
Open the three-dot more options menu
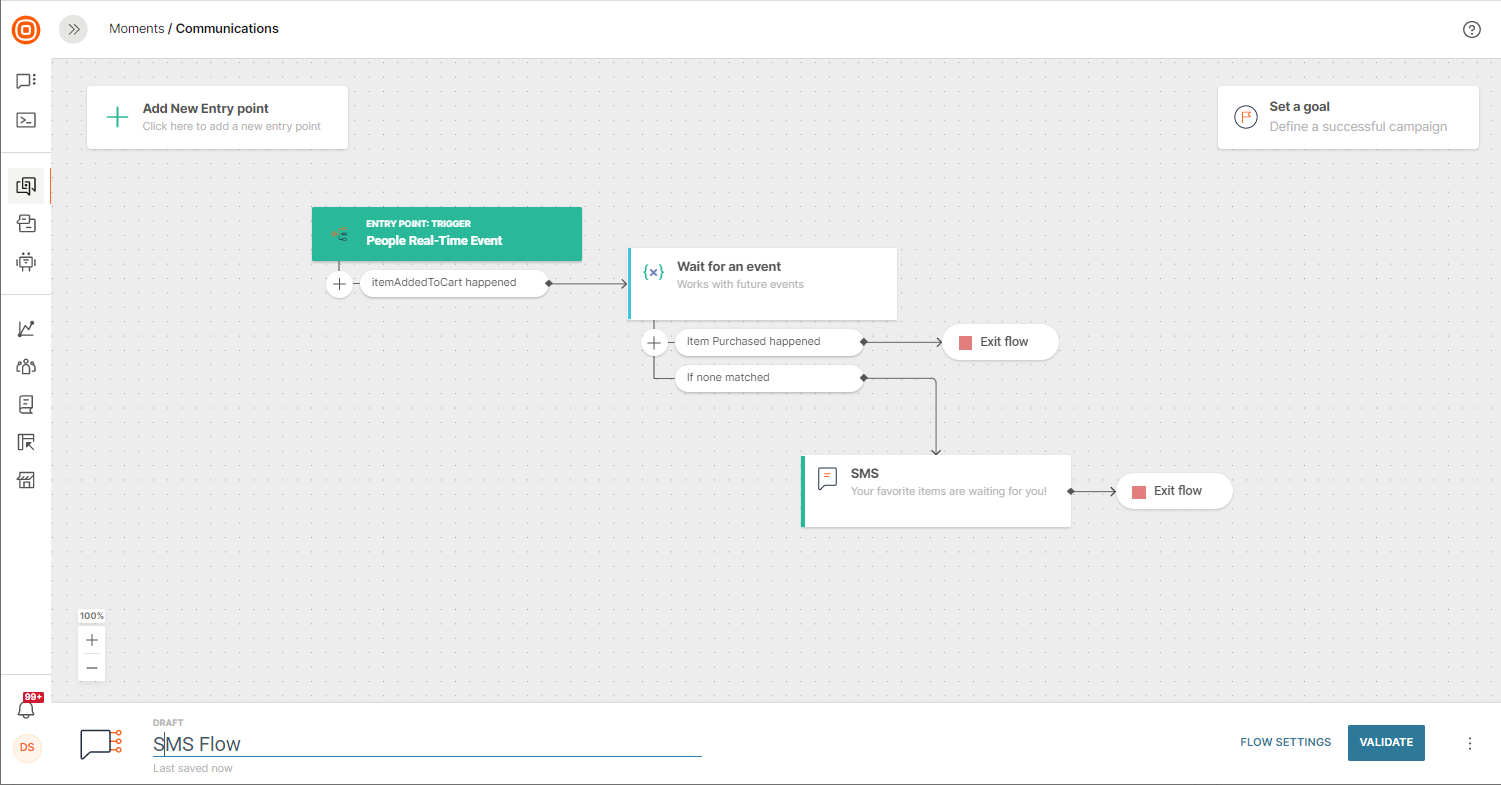pyautogui.click(x=1469, y=743)
